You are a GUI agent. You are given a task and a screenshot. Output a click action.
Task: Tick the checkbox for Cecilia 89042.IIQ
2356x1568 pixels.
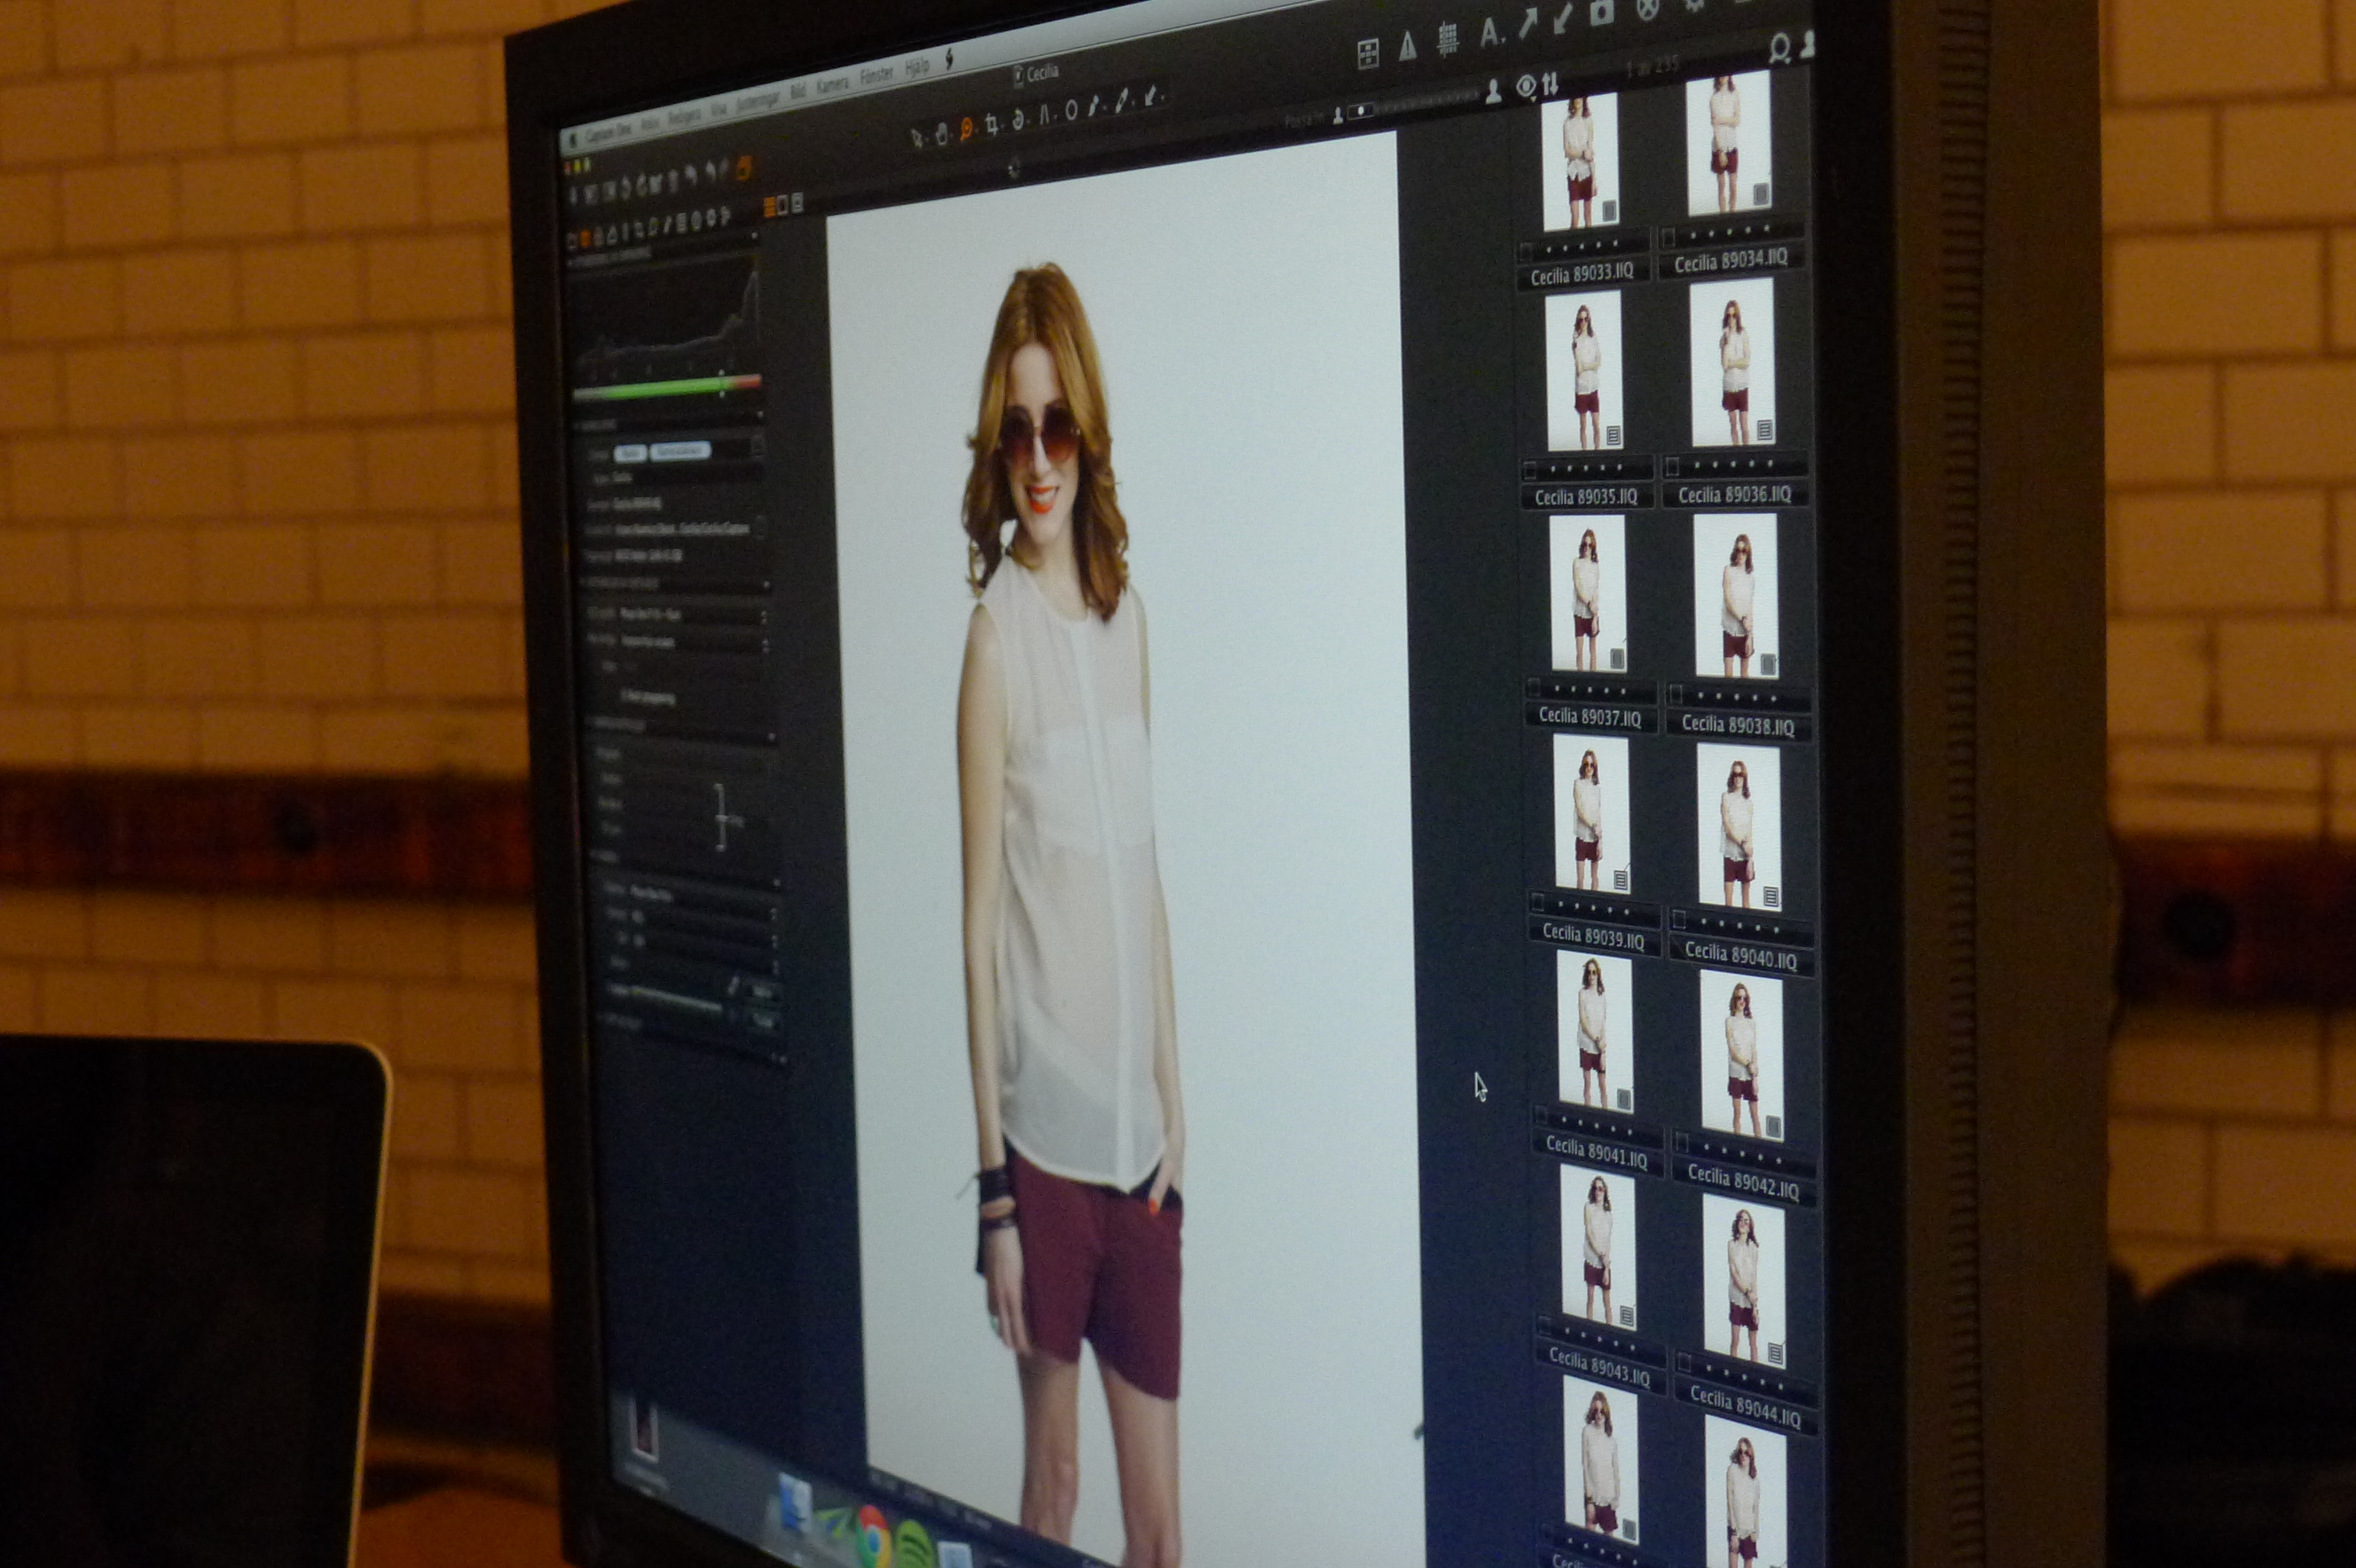1682,1142
